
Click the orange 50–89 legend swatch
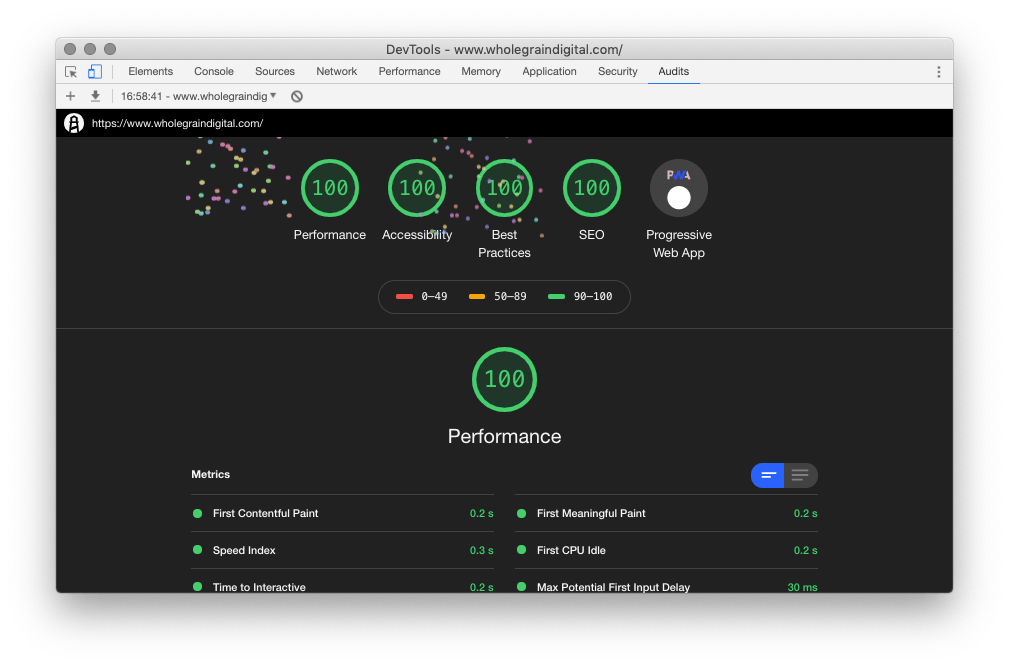(477, 297)
